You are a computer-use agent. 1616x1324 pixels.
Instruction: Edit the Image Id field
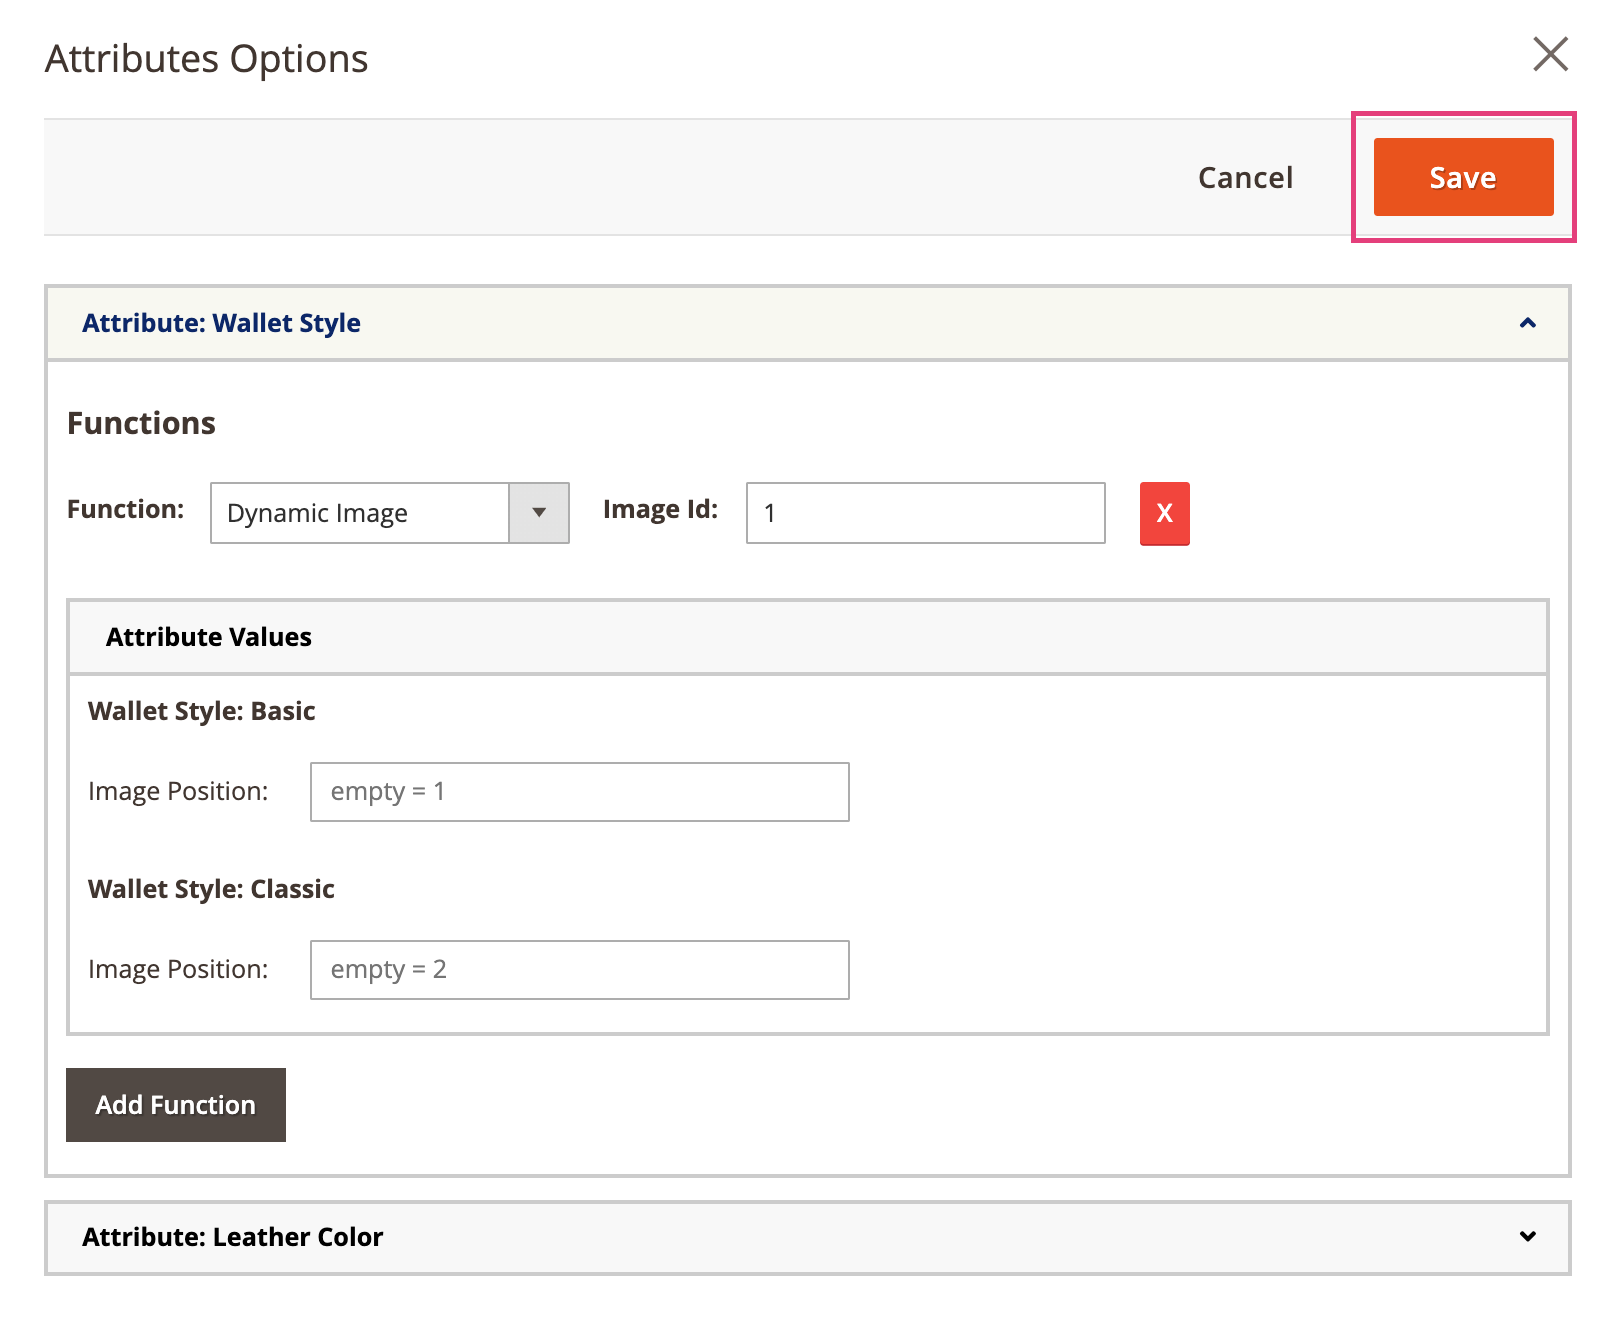click(x=924, y=513)
